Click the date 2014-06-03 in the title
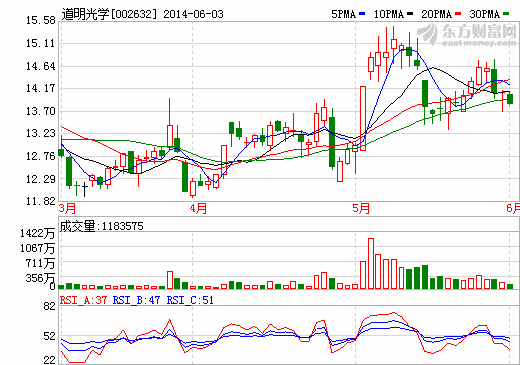Image resolution: width=520 pixels, height=365 pixels. click(193, 14)
